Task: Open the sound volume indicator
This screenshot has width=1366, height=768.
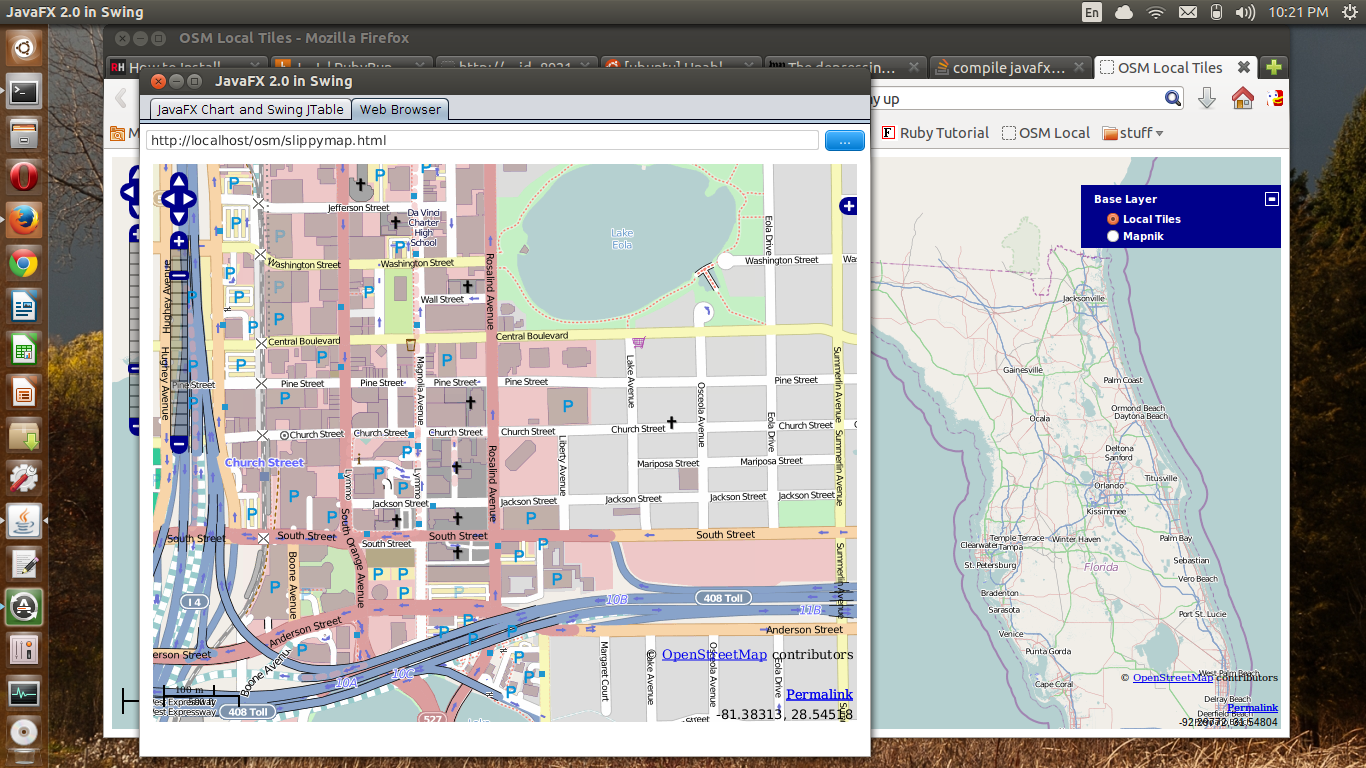Action: tap(1245, 12)
